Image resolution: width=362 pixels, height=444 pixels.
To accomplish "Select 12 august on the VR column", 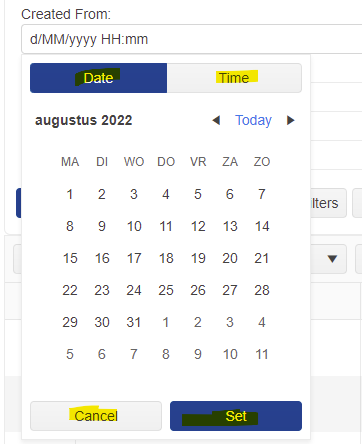I will click(x=198, y=226).
